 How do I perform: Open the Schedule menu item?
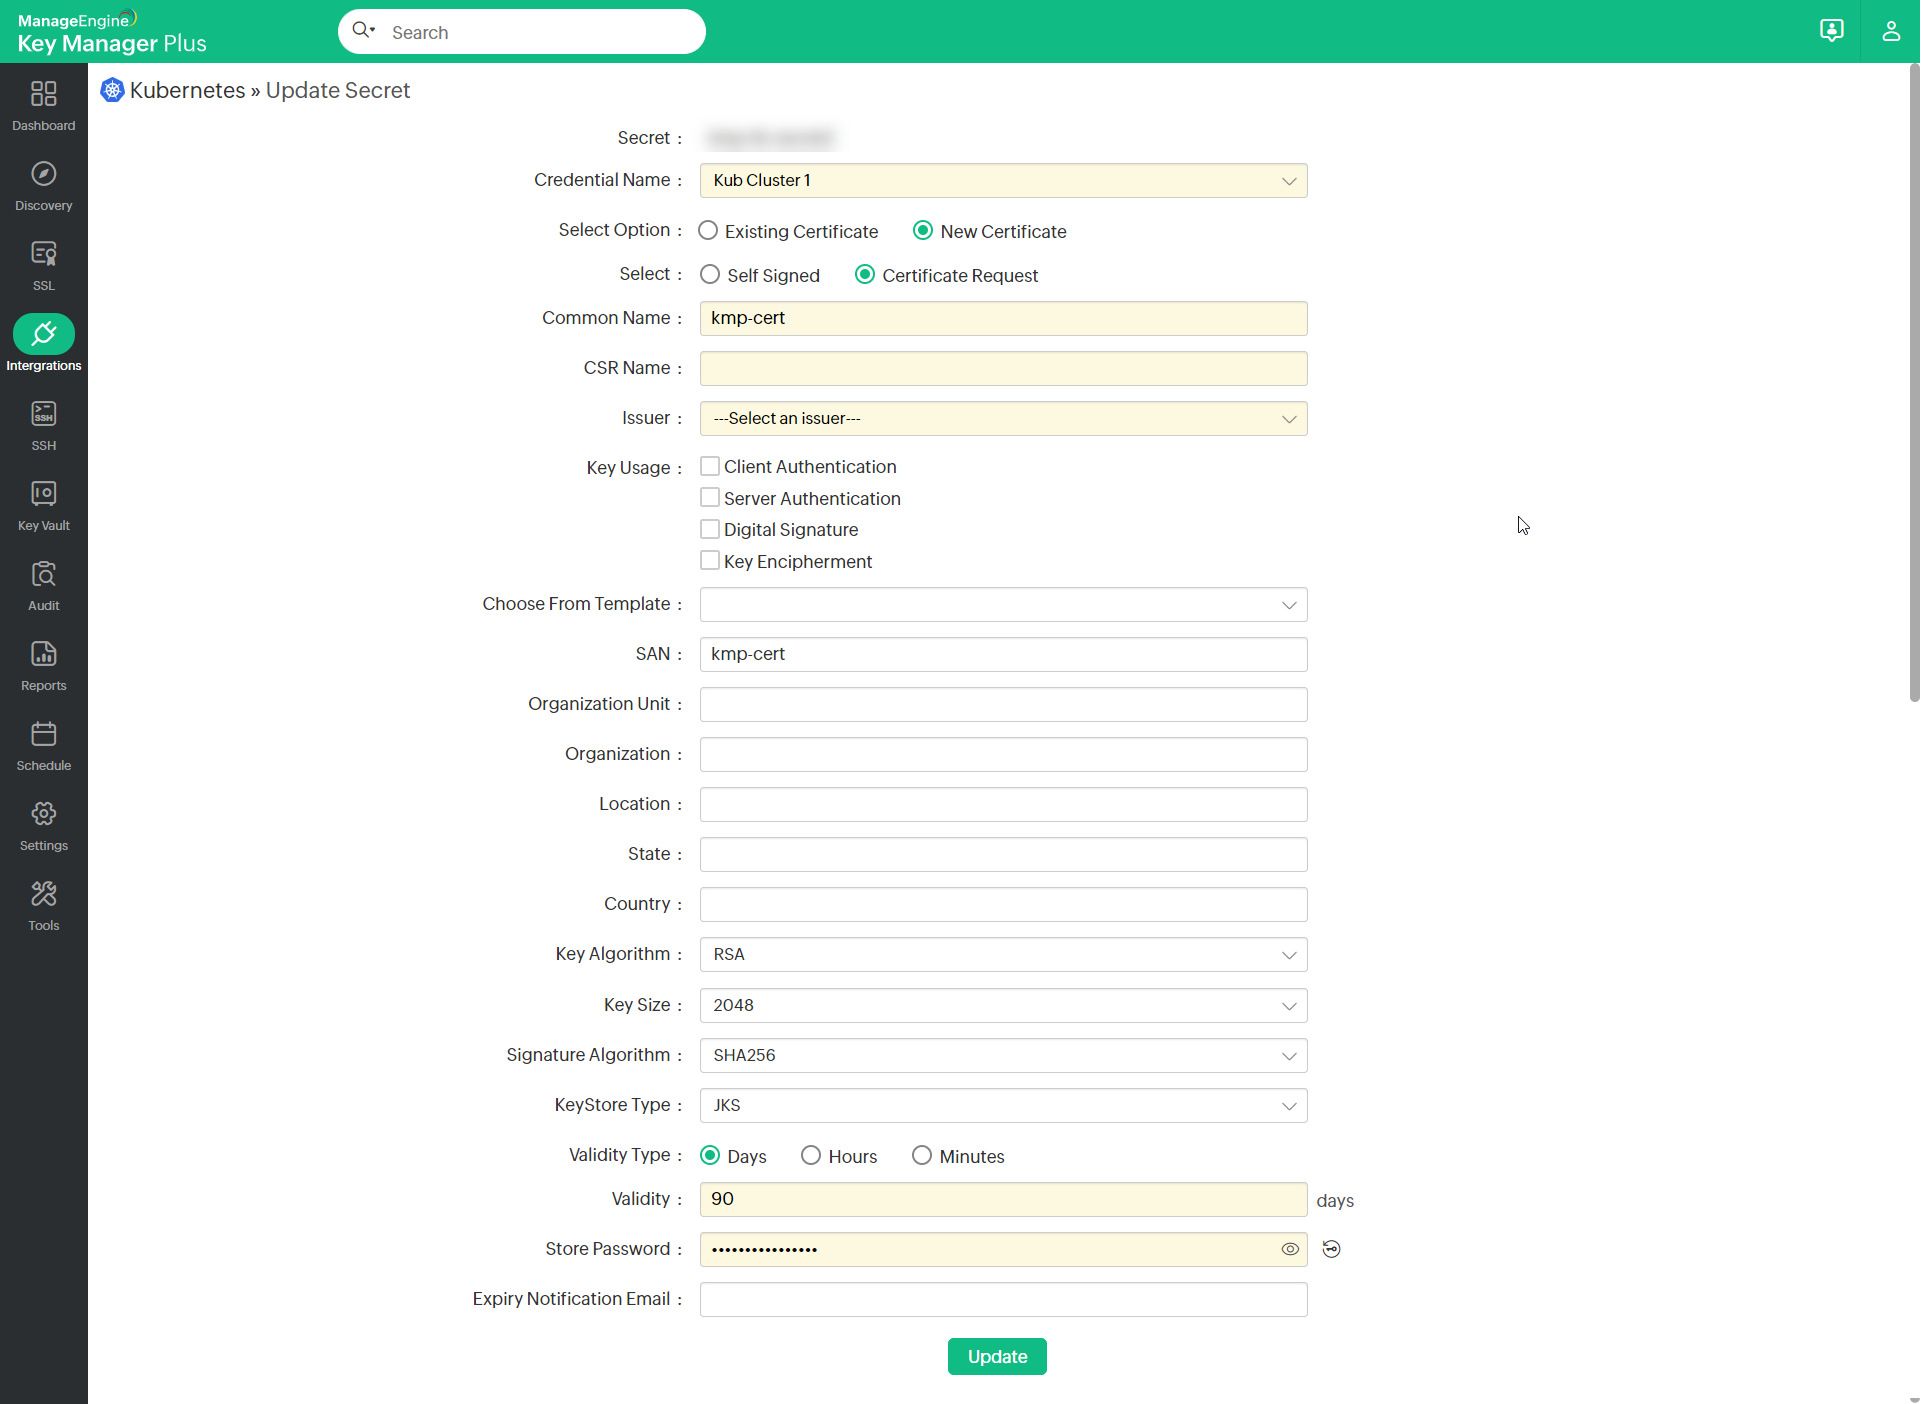43,746
